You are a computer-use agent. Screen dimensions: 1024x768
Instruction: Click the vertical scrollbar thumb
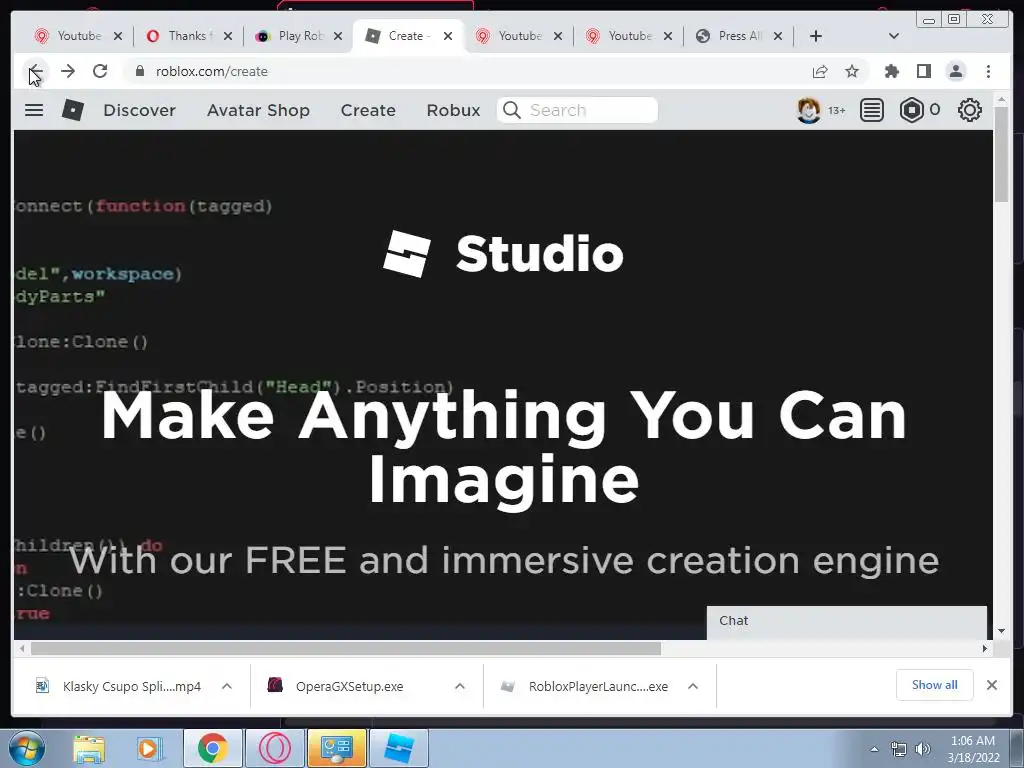(1001, 154)
